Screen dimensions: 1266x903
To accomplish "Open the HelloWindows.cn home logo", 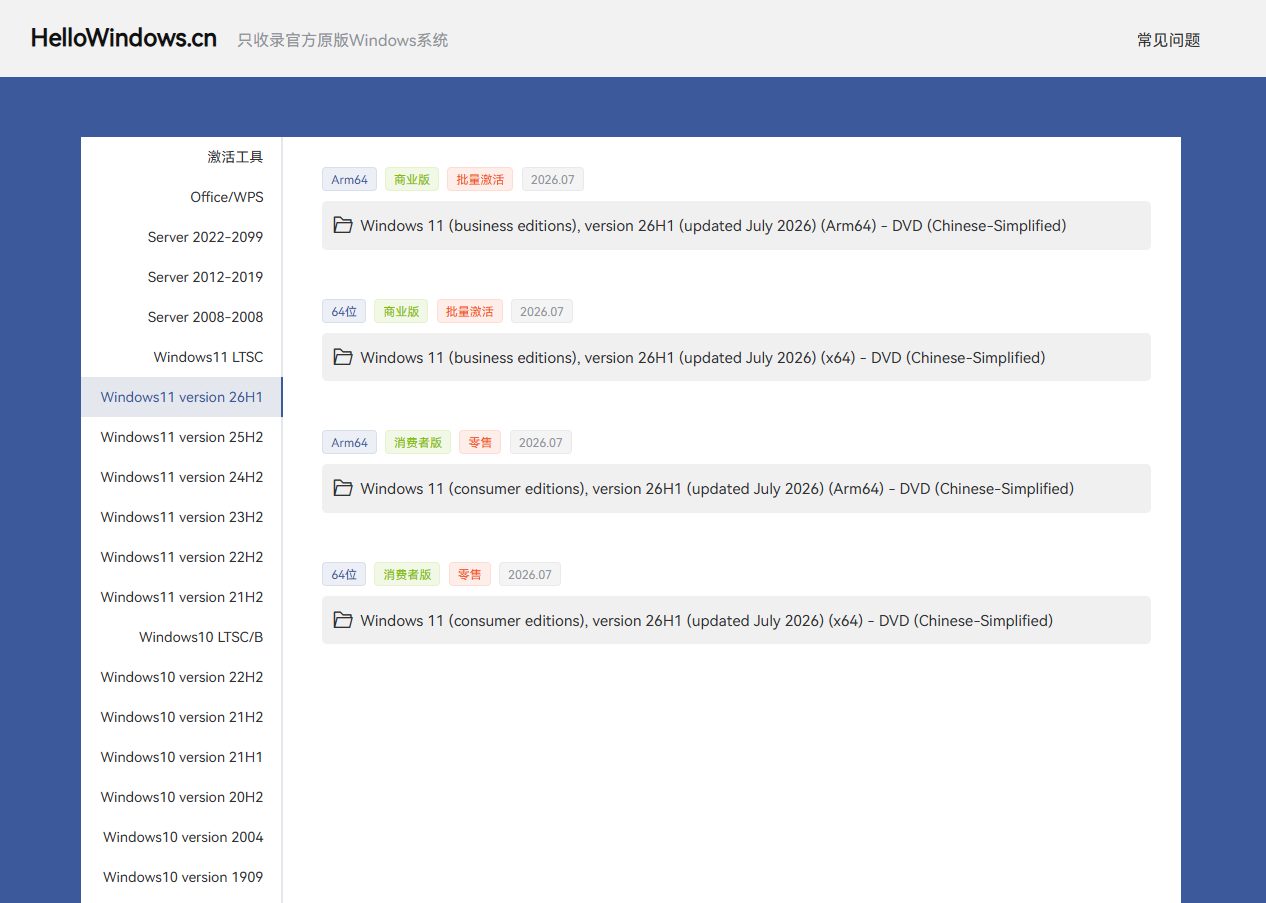I will (124, 38).
